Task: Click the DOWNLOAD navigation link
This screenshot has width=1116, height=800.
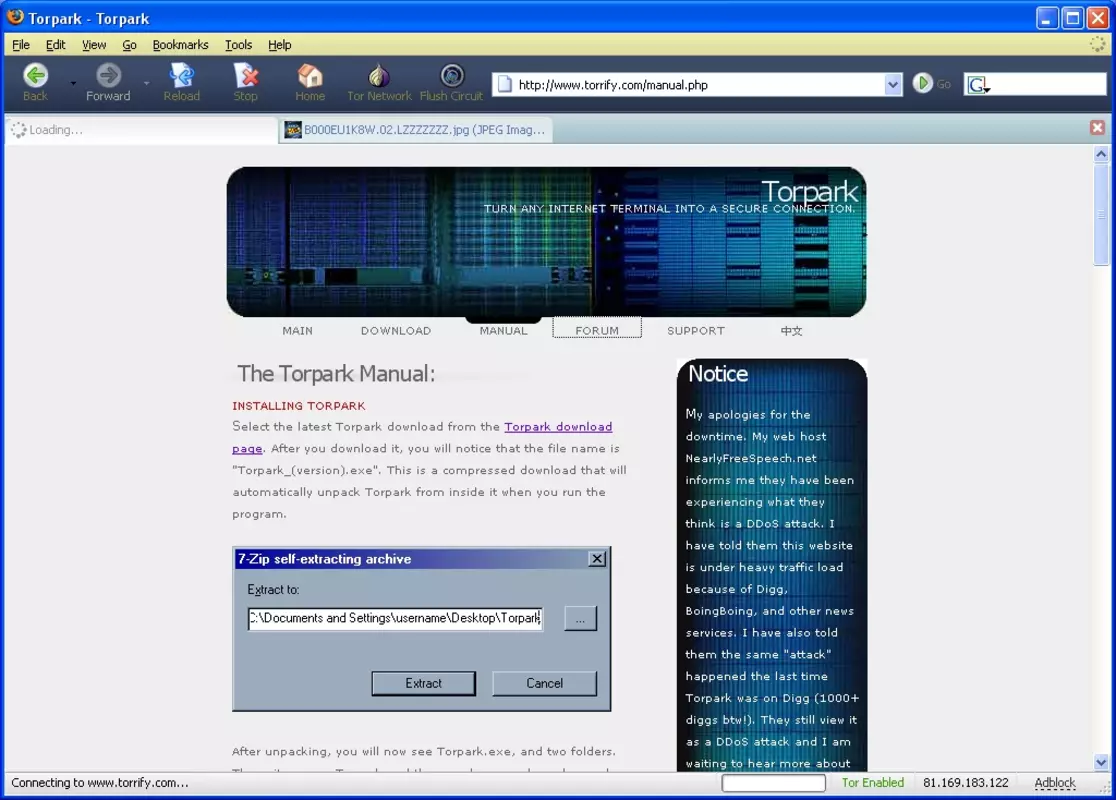Action: pyautogui.click(x=396, y=330)
